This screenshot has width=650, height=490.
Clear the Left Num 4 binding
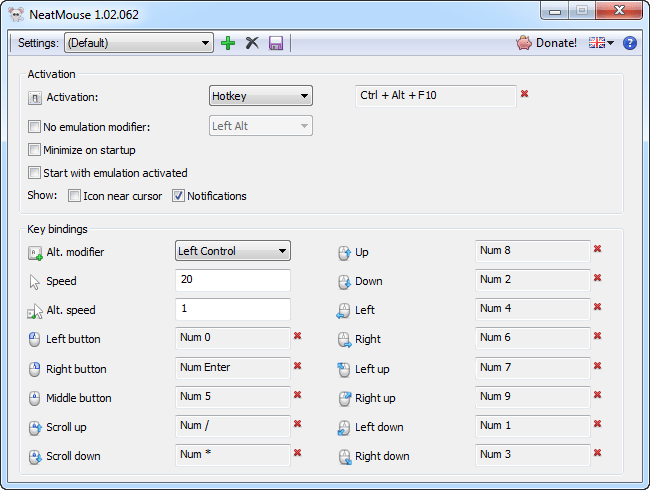(x=597, y=306)
